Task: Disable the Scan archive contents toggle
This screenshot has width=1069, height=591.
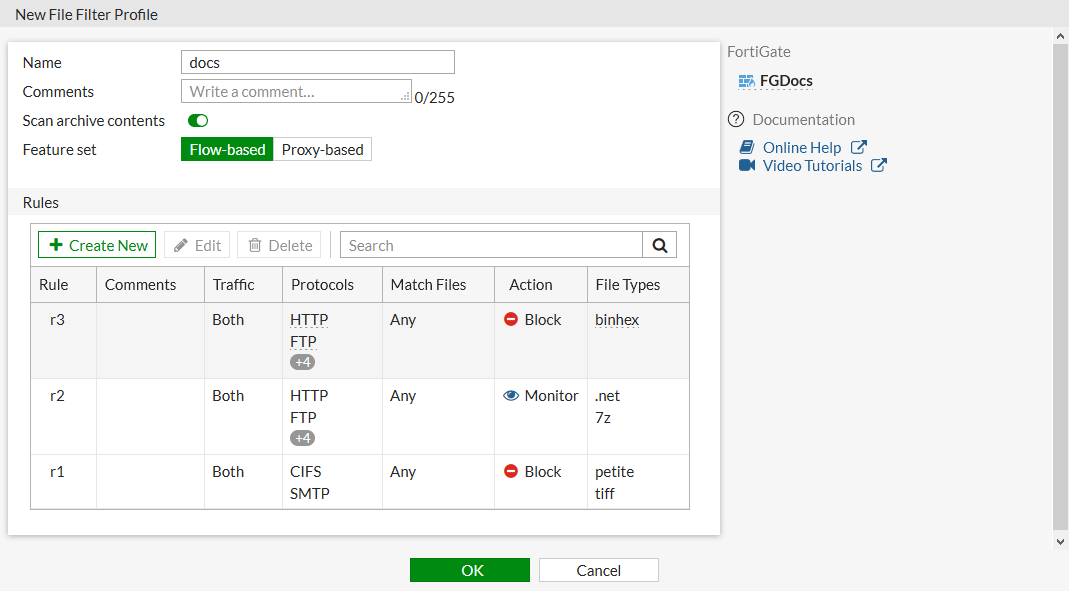Action: tap(197, 120)
